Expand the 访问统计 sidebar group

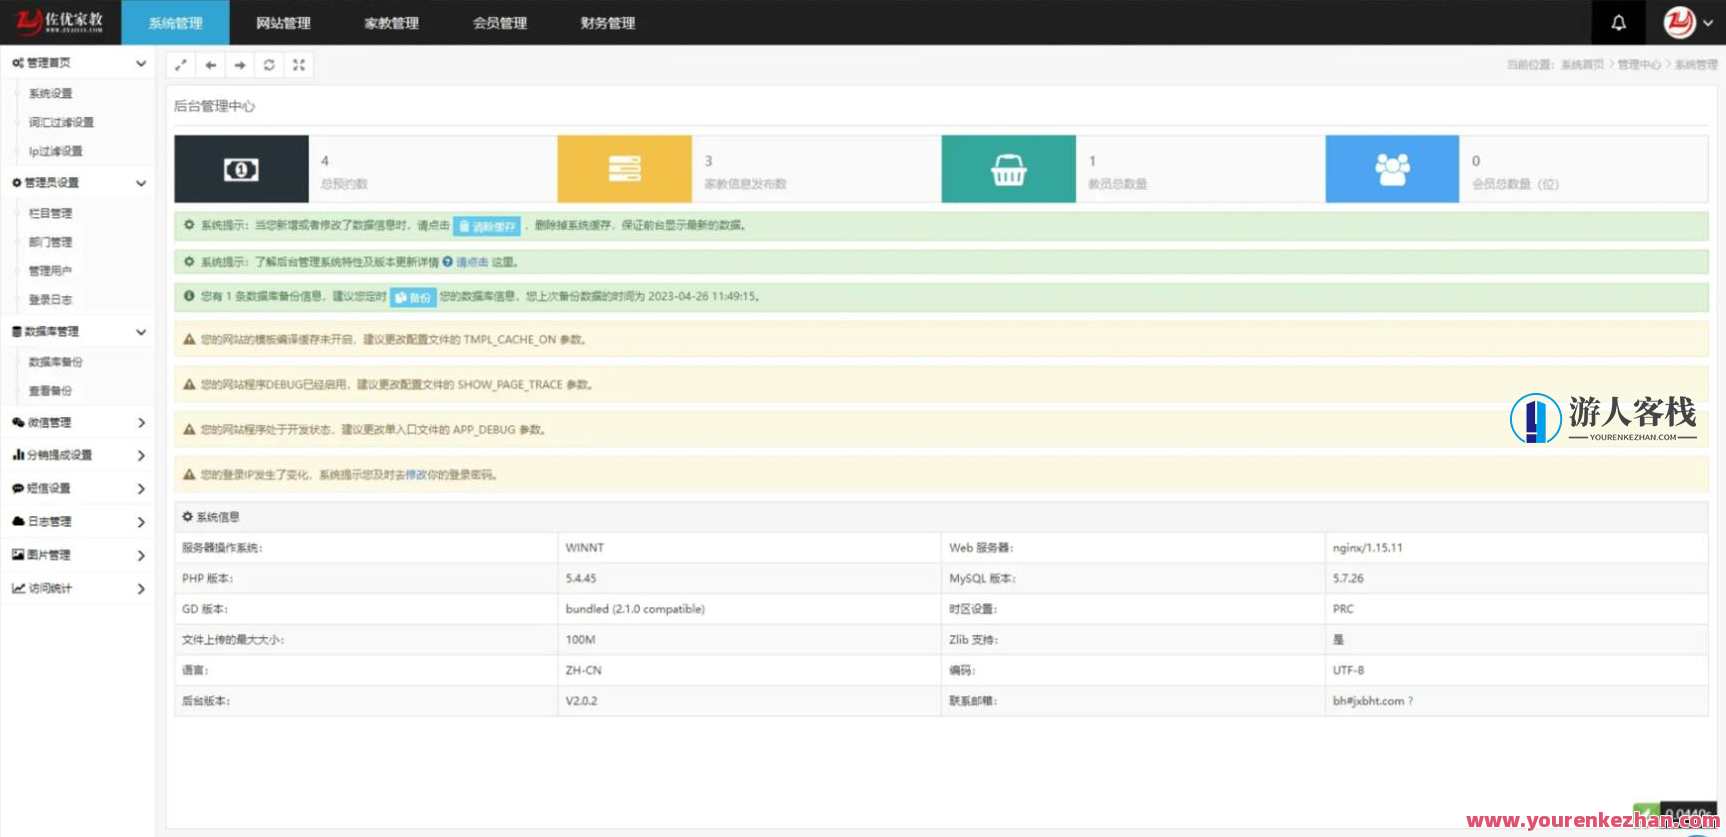click(141, 589)
